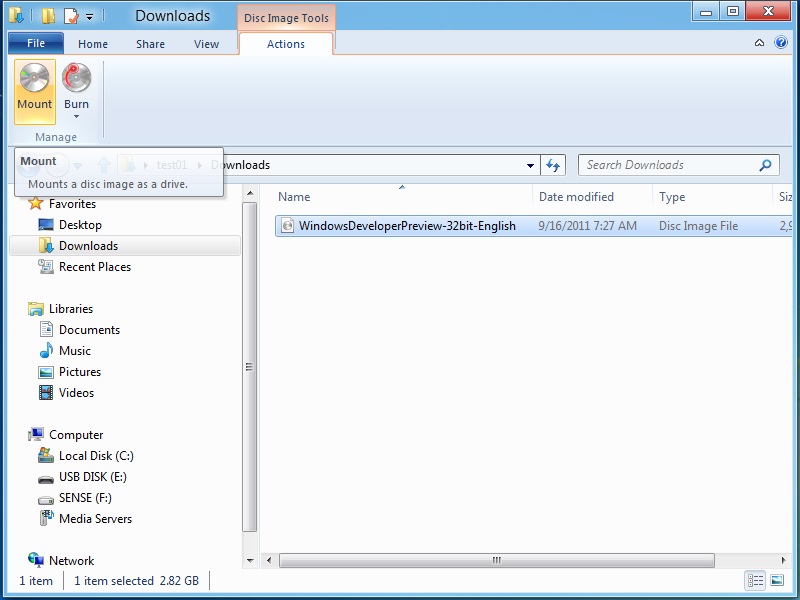Collapse the ribbon with the chevron
800x600 pixels.
tap(760, 43)
